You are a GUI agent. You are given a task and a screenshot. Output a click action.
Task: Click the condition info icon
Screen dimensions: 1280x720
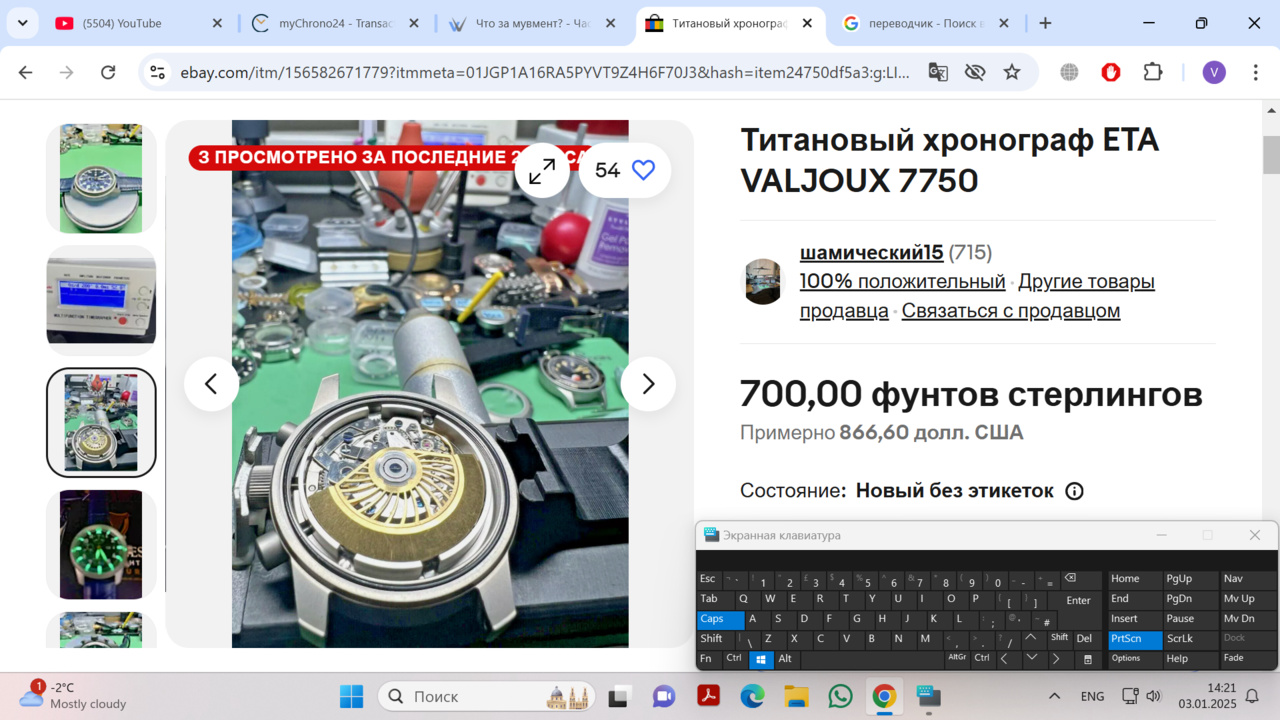(1074, 491)
